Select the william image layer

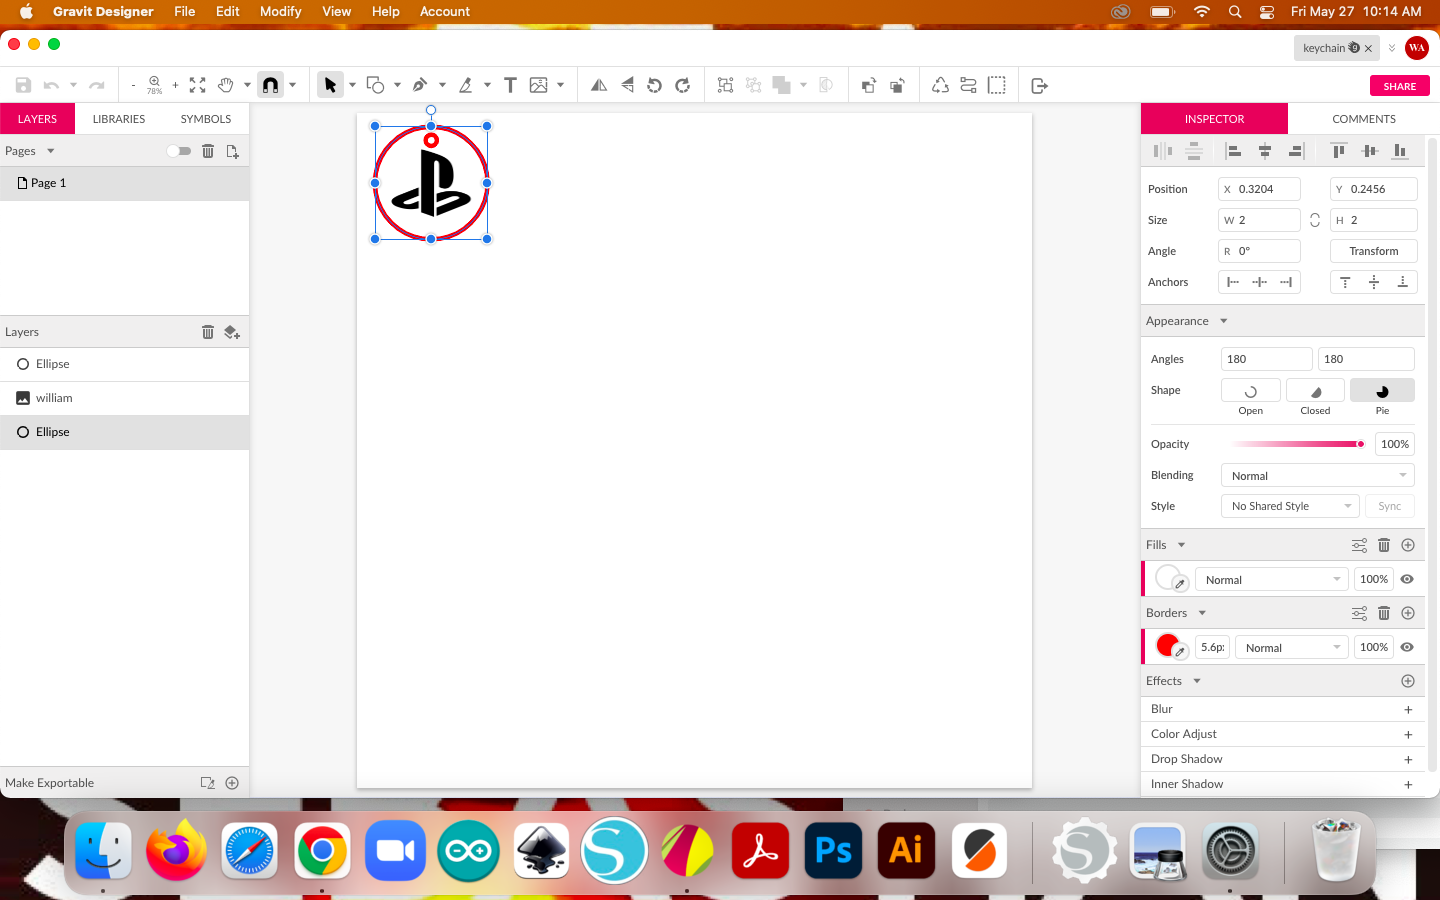click(124, 398)
